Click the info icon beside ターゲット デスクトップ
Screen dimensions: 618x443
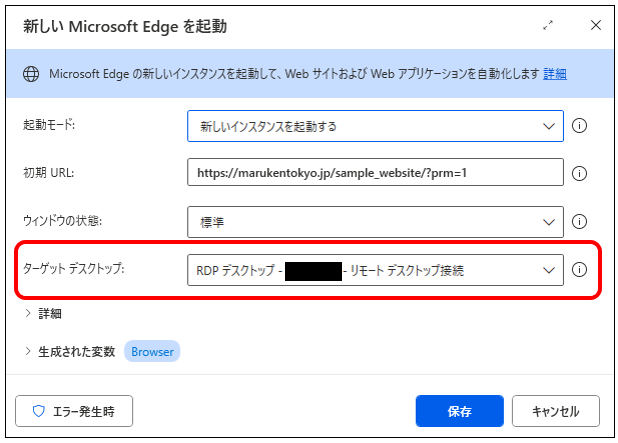[579, 270]
